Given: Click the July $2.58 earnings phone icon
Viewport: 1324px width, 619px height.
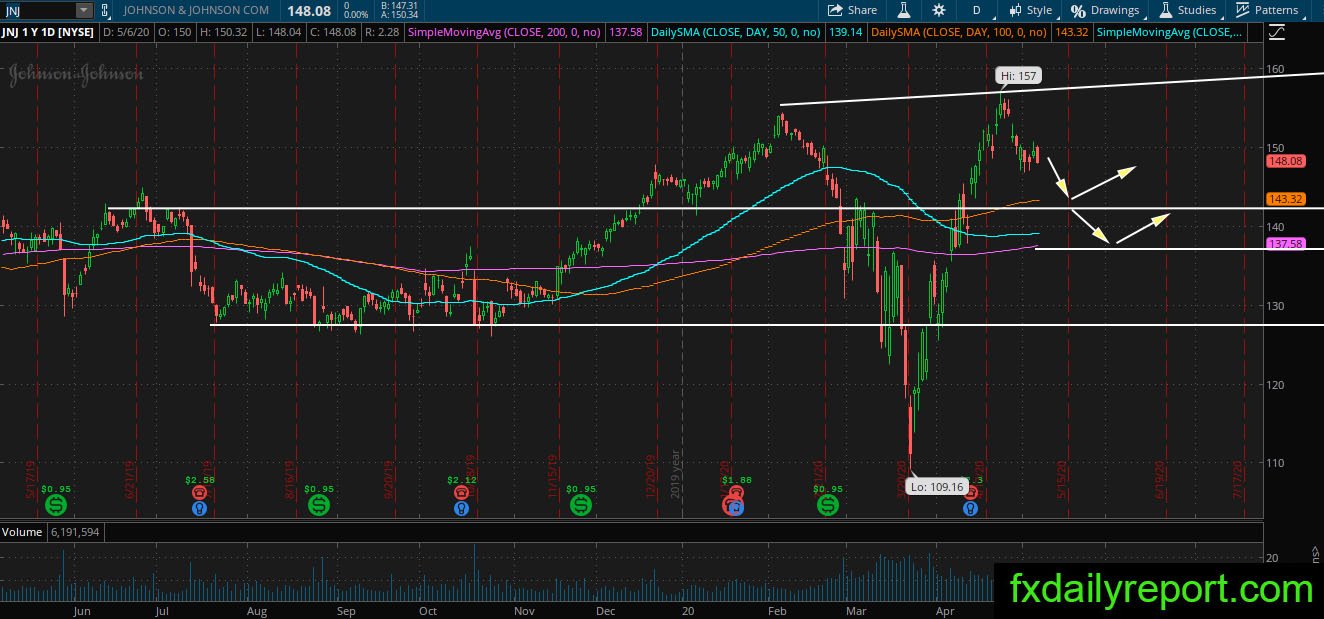Looking at the screenshot, I should click(200, 493).
